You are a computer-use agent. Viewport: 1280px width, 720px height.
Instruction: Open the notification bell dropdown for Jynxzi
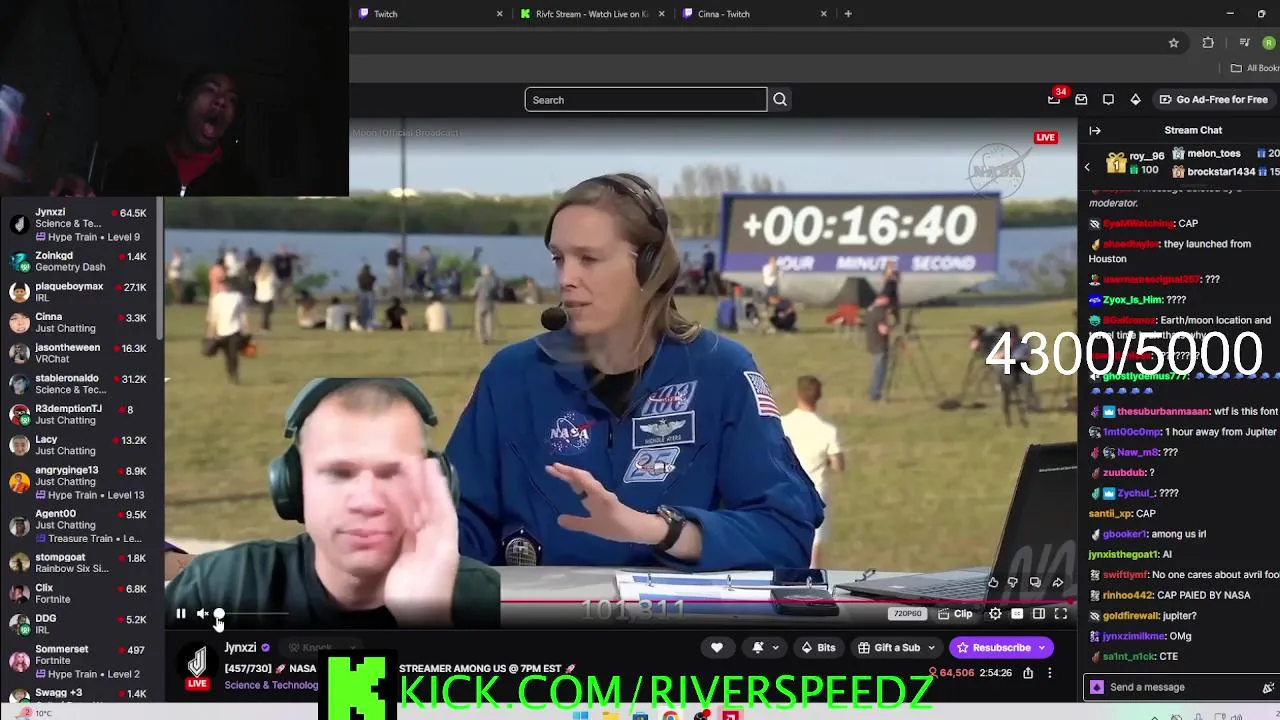point(765,648)
